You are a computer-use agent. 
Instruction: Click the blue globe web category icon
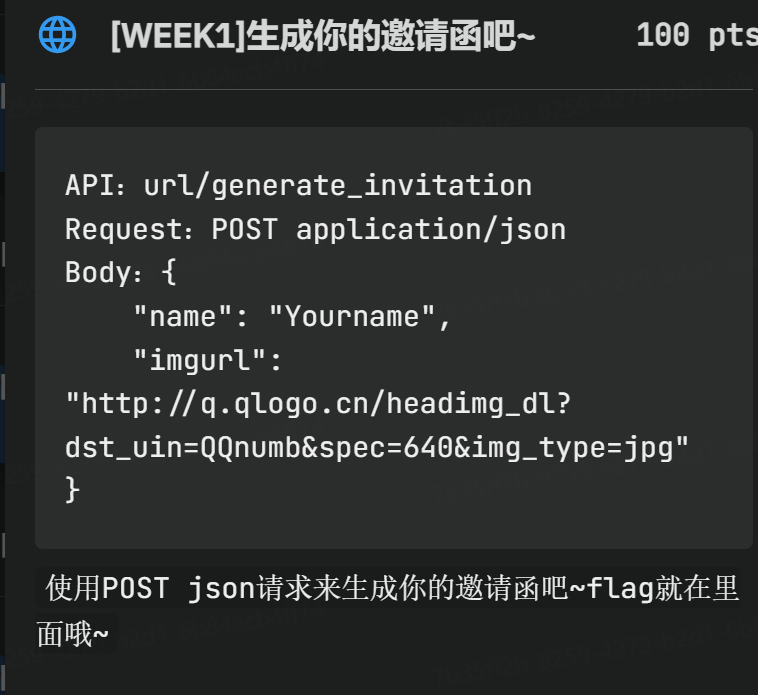[57, 35]
